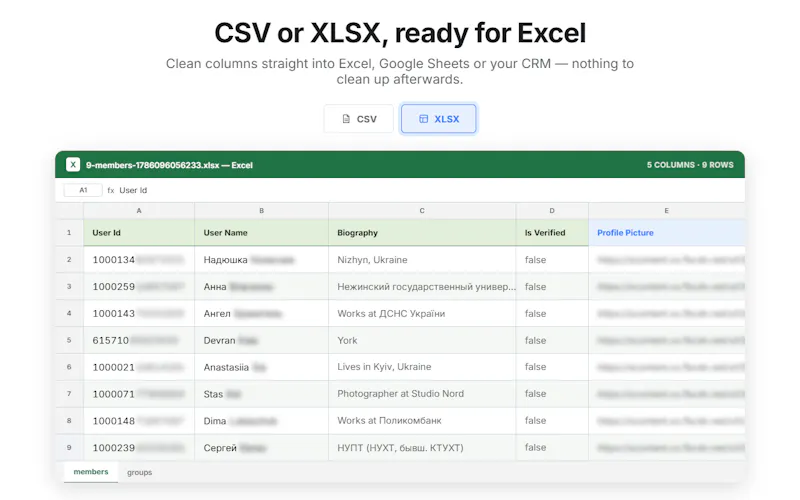Click the user id cell starting 1000239
This screenshot has height=500, width=800.
139,447
